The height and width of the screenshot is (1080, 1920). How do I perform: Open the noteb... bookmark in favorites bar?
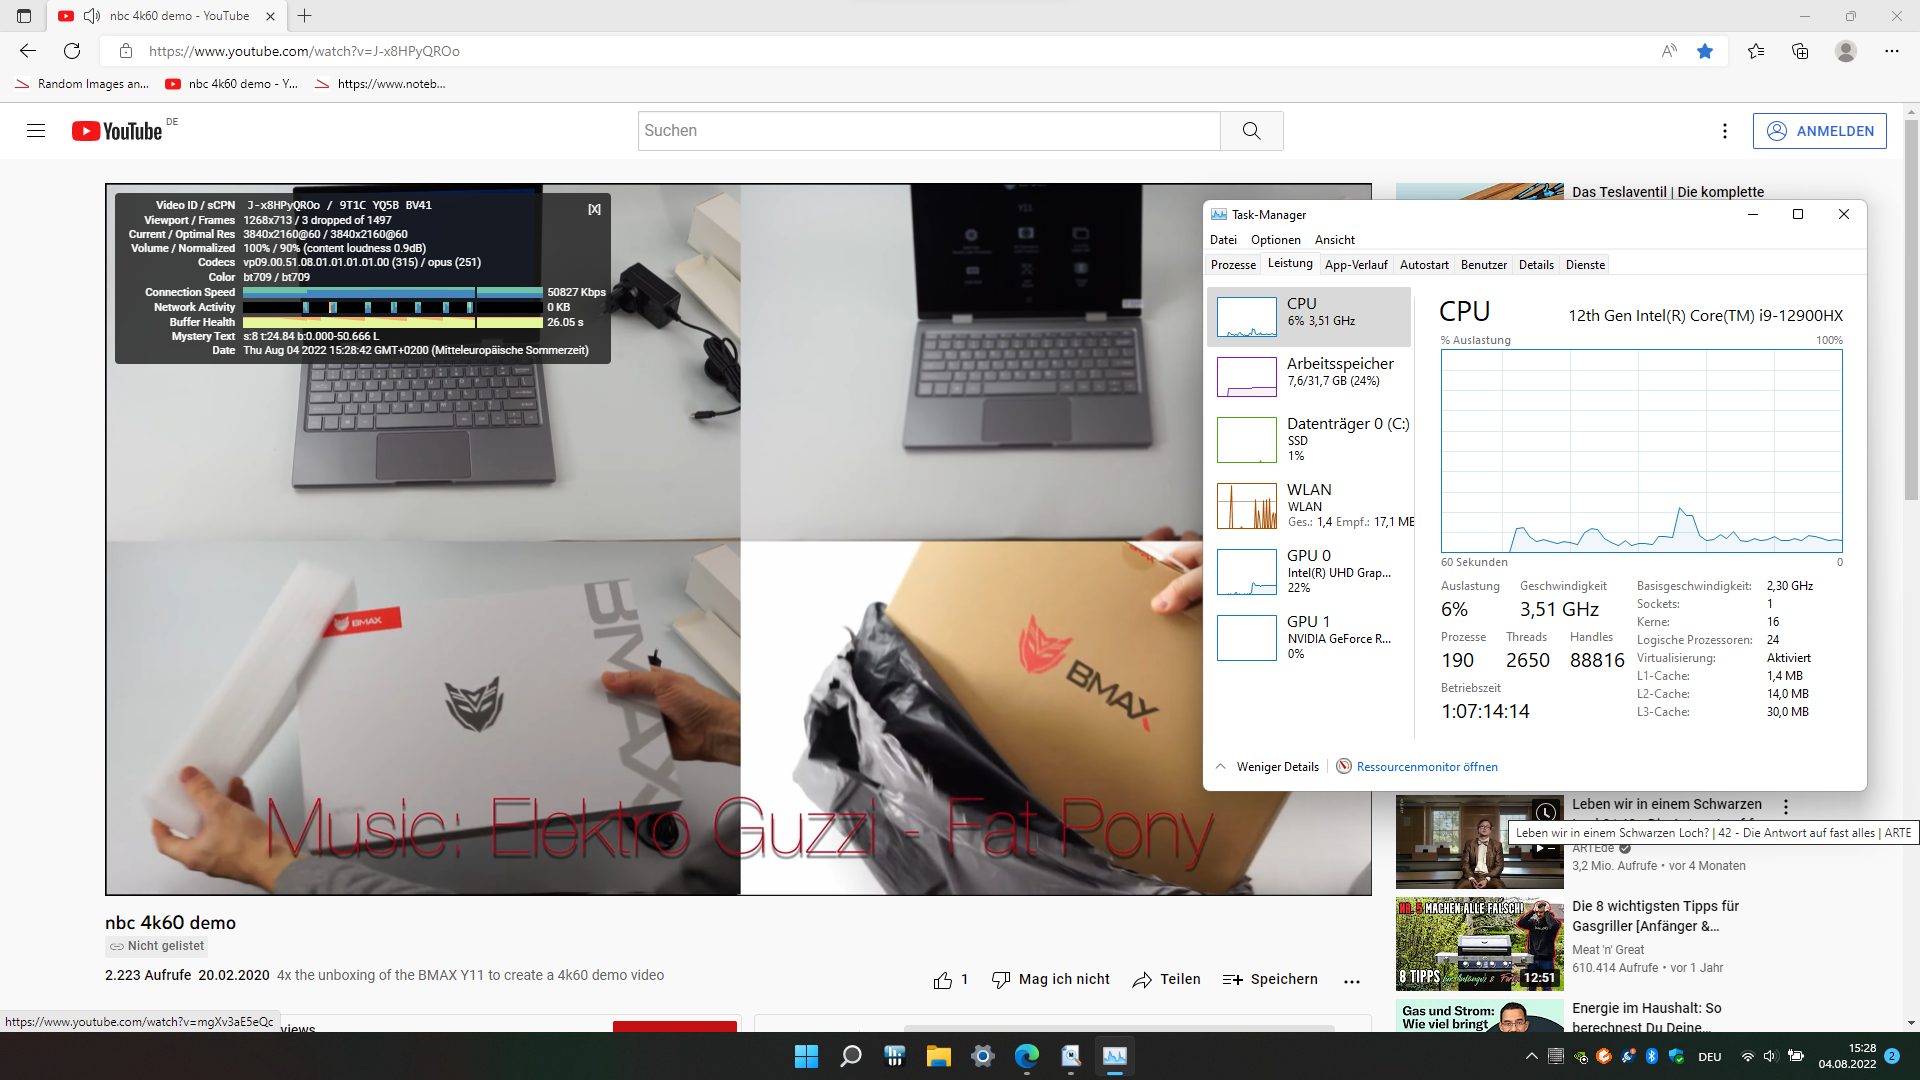(381, 84)
